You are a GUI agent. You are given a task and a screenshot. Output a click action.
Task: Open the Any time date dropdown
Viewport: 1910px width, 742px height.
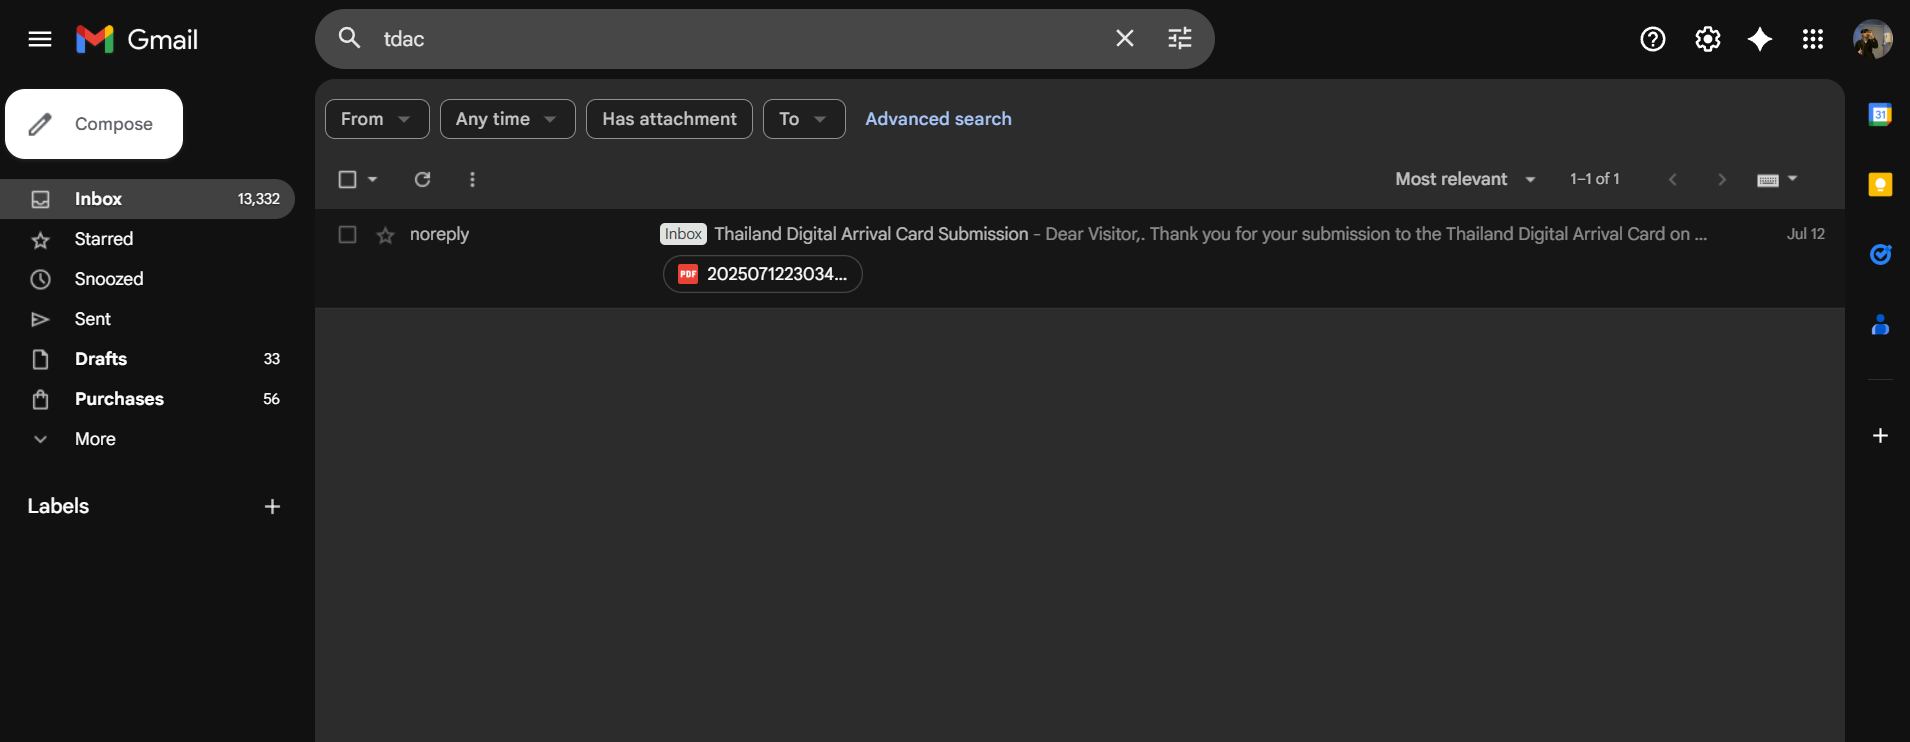click(507, 119)
